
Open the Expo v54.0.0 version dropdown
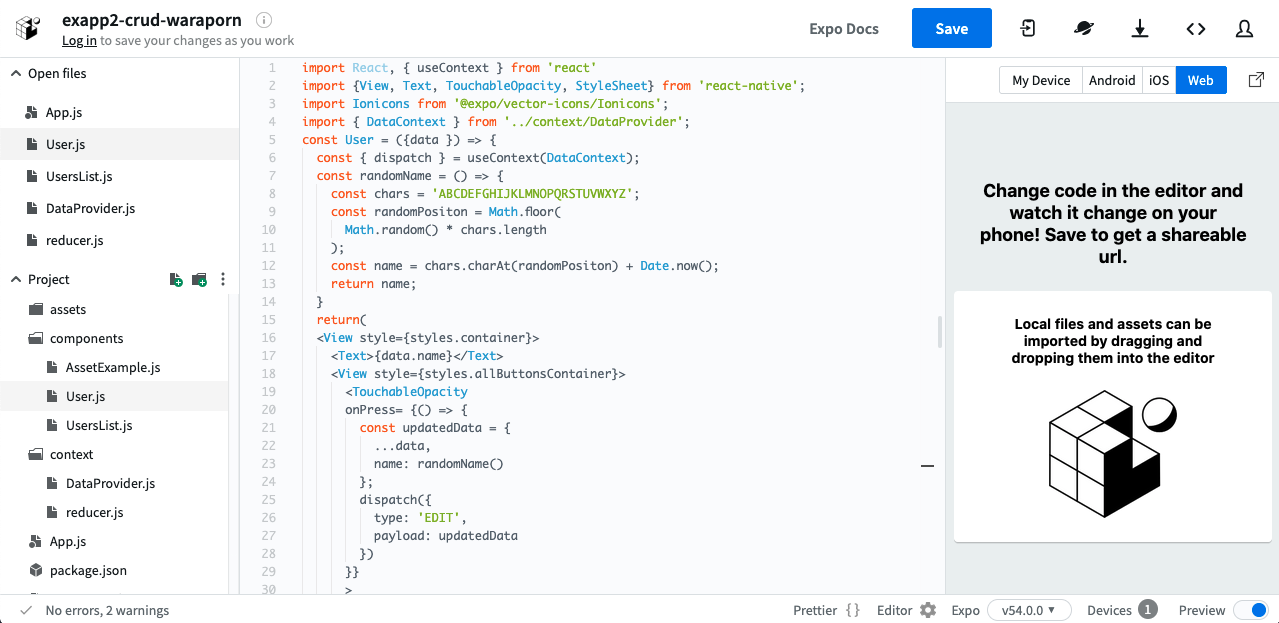[1029, 610]
